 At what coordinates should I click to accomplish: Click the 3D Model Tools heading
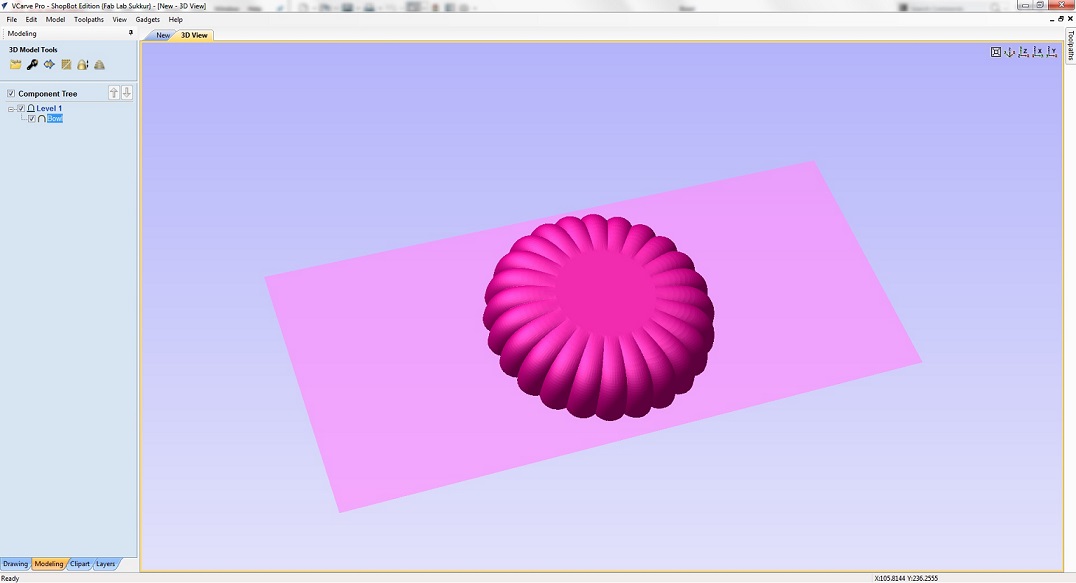pyautogui.click(x=33, y=49)
